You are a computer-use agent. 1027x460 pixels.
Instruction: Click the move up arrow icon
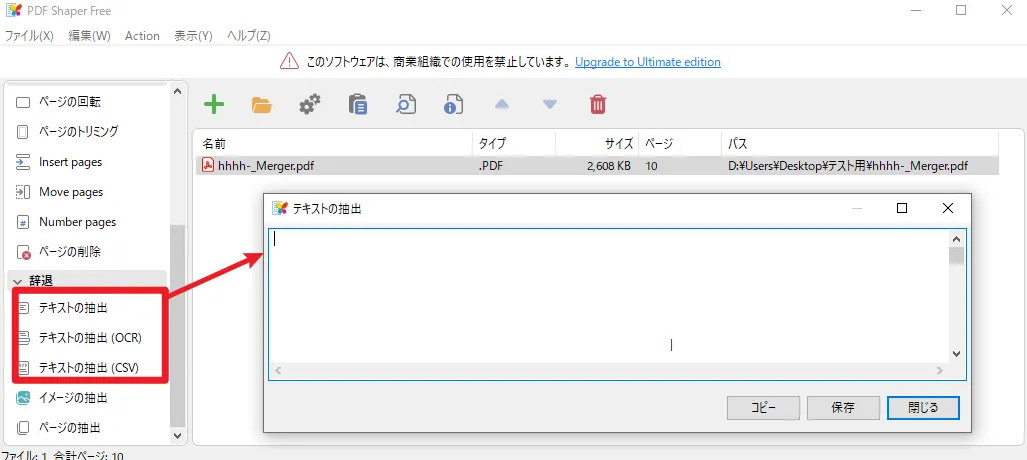pos(501,104)
